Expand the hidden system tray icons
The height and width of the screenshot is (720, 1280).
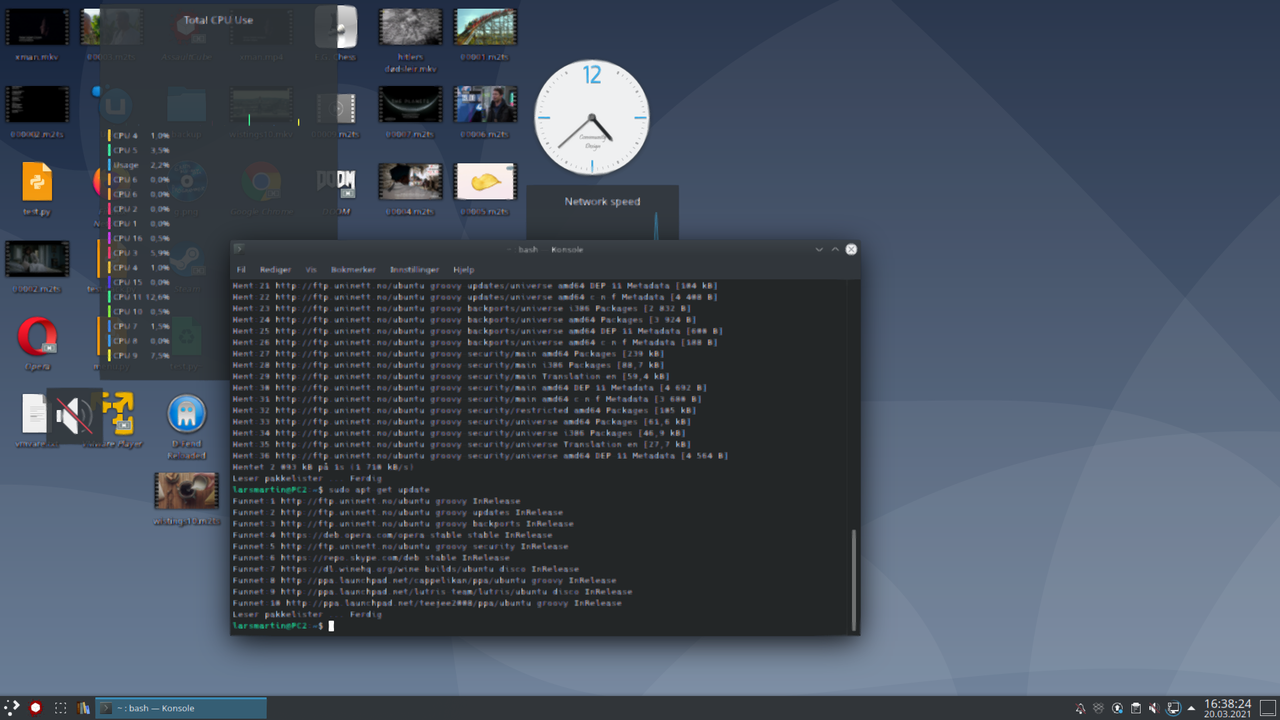pyautogui.click(x=1189, y=707)
